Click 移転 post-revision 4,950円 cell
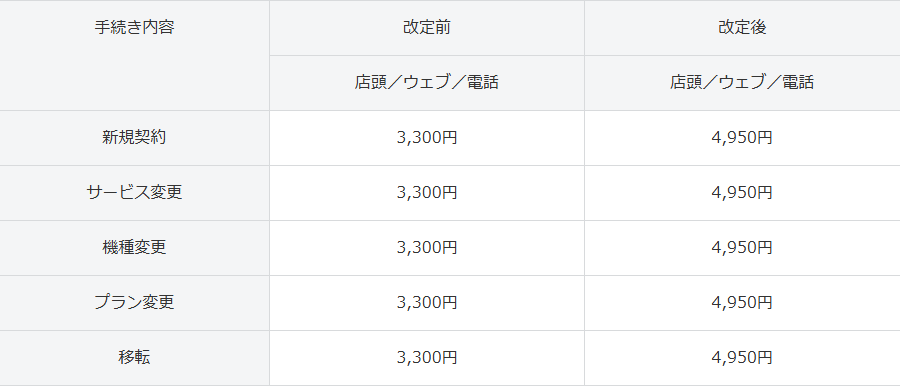This screenshot has width=901, height=386. point(742,358)
